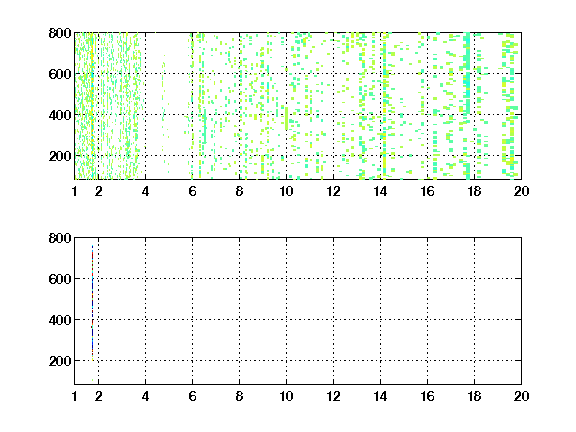576x432 pixels.
Task: Click the cyan vertical band near x=18 in top plot
Action: [467, 106]
